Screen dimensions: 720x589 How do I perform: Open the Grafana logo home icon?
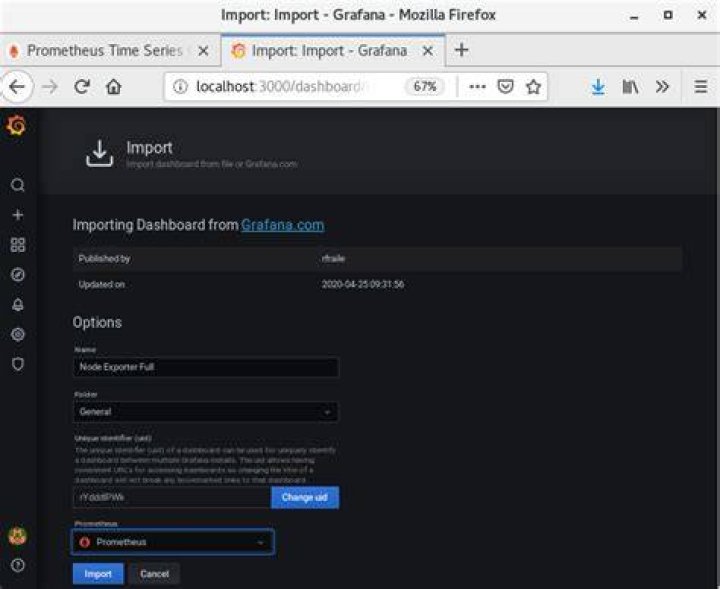[16, 126]
